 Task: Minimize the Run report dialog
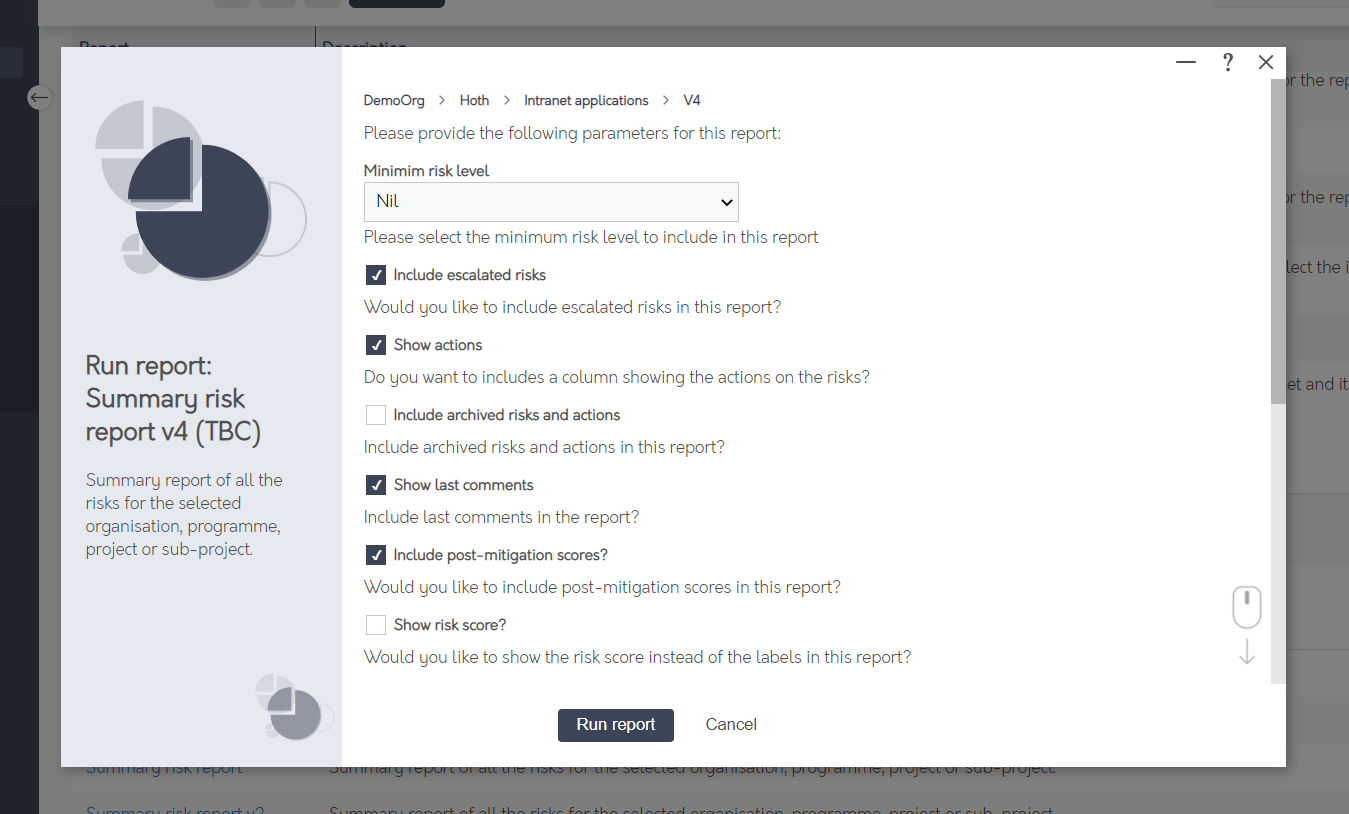(x=1186, y=62)
